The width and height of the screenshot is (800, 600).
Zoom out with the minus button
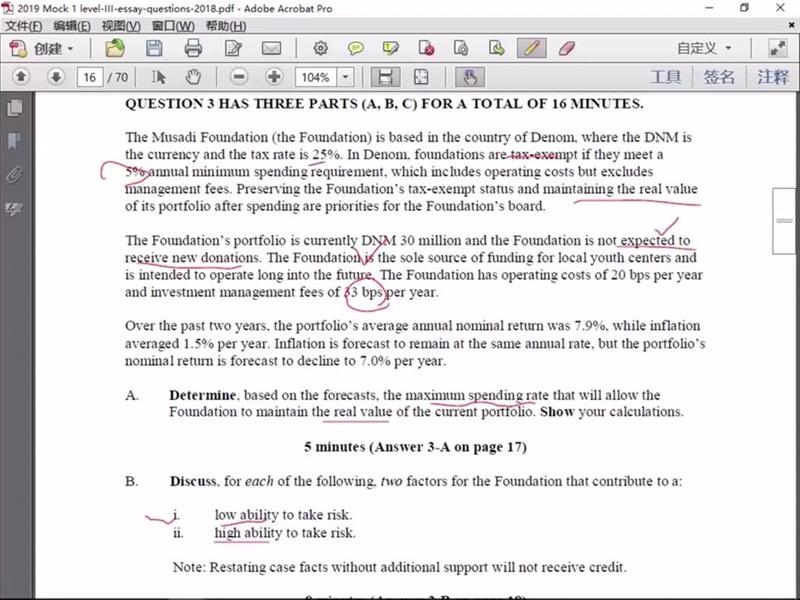pyautogui.click(x=239, y=77)
